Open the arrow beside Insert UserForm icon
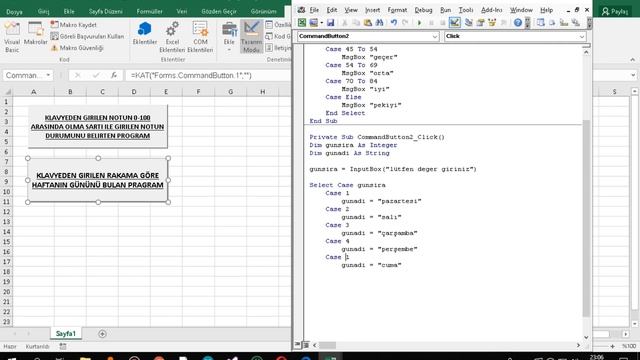 (322, 23)
